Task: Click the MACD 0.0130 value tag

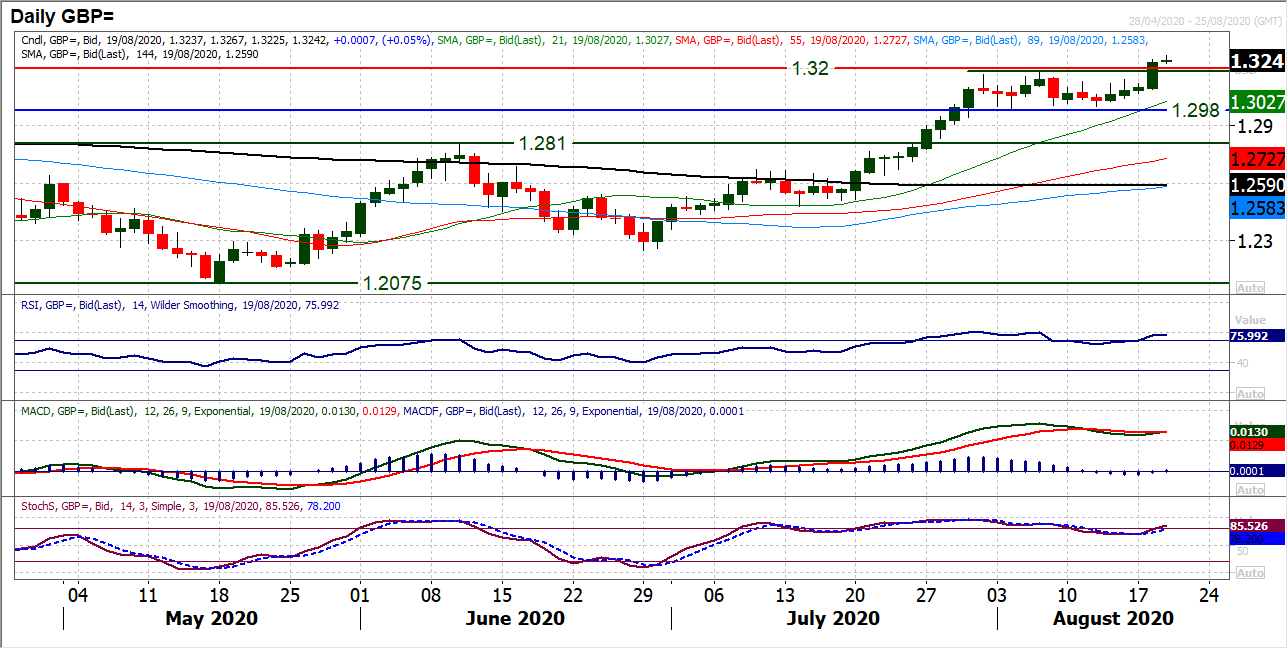Action: [1250, 430]
